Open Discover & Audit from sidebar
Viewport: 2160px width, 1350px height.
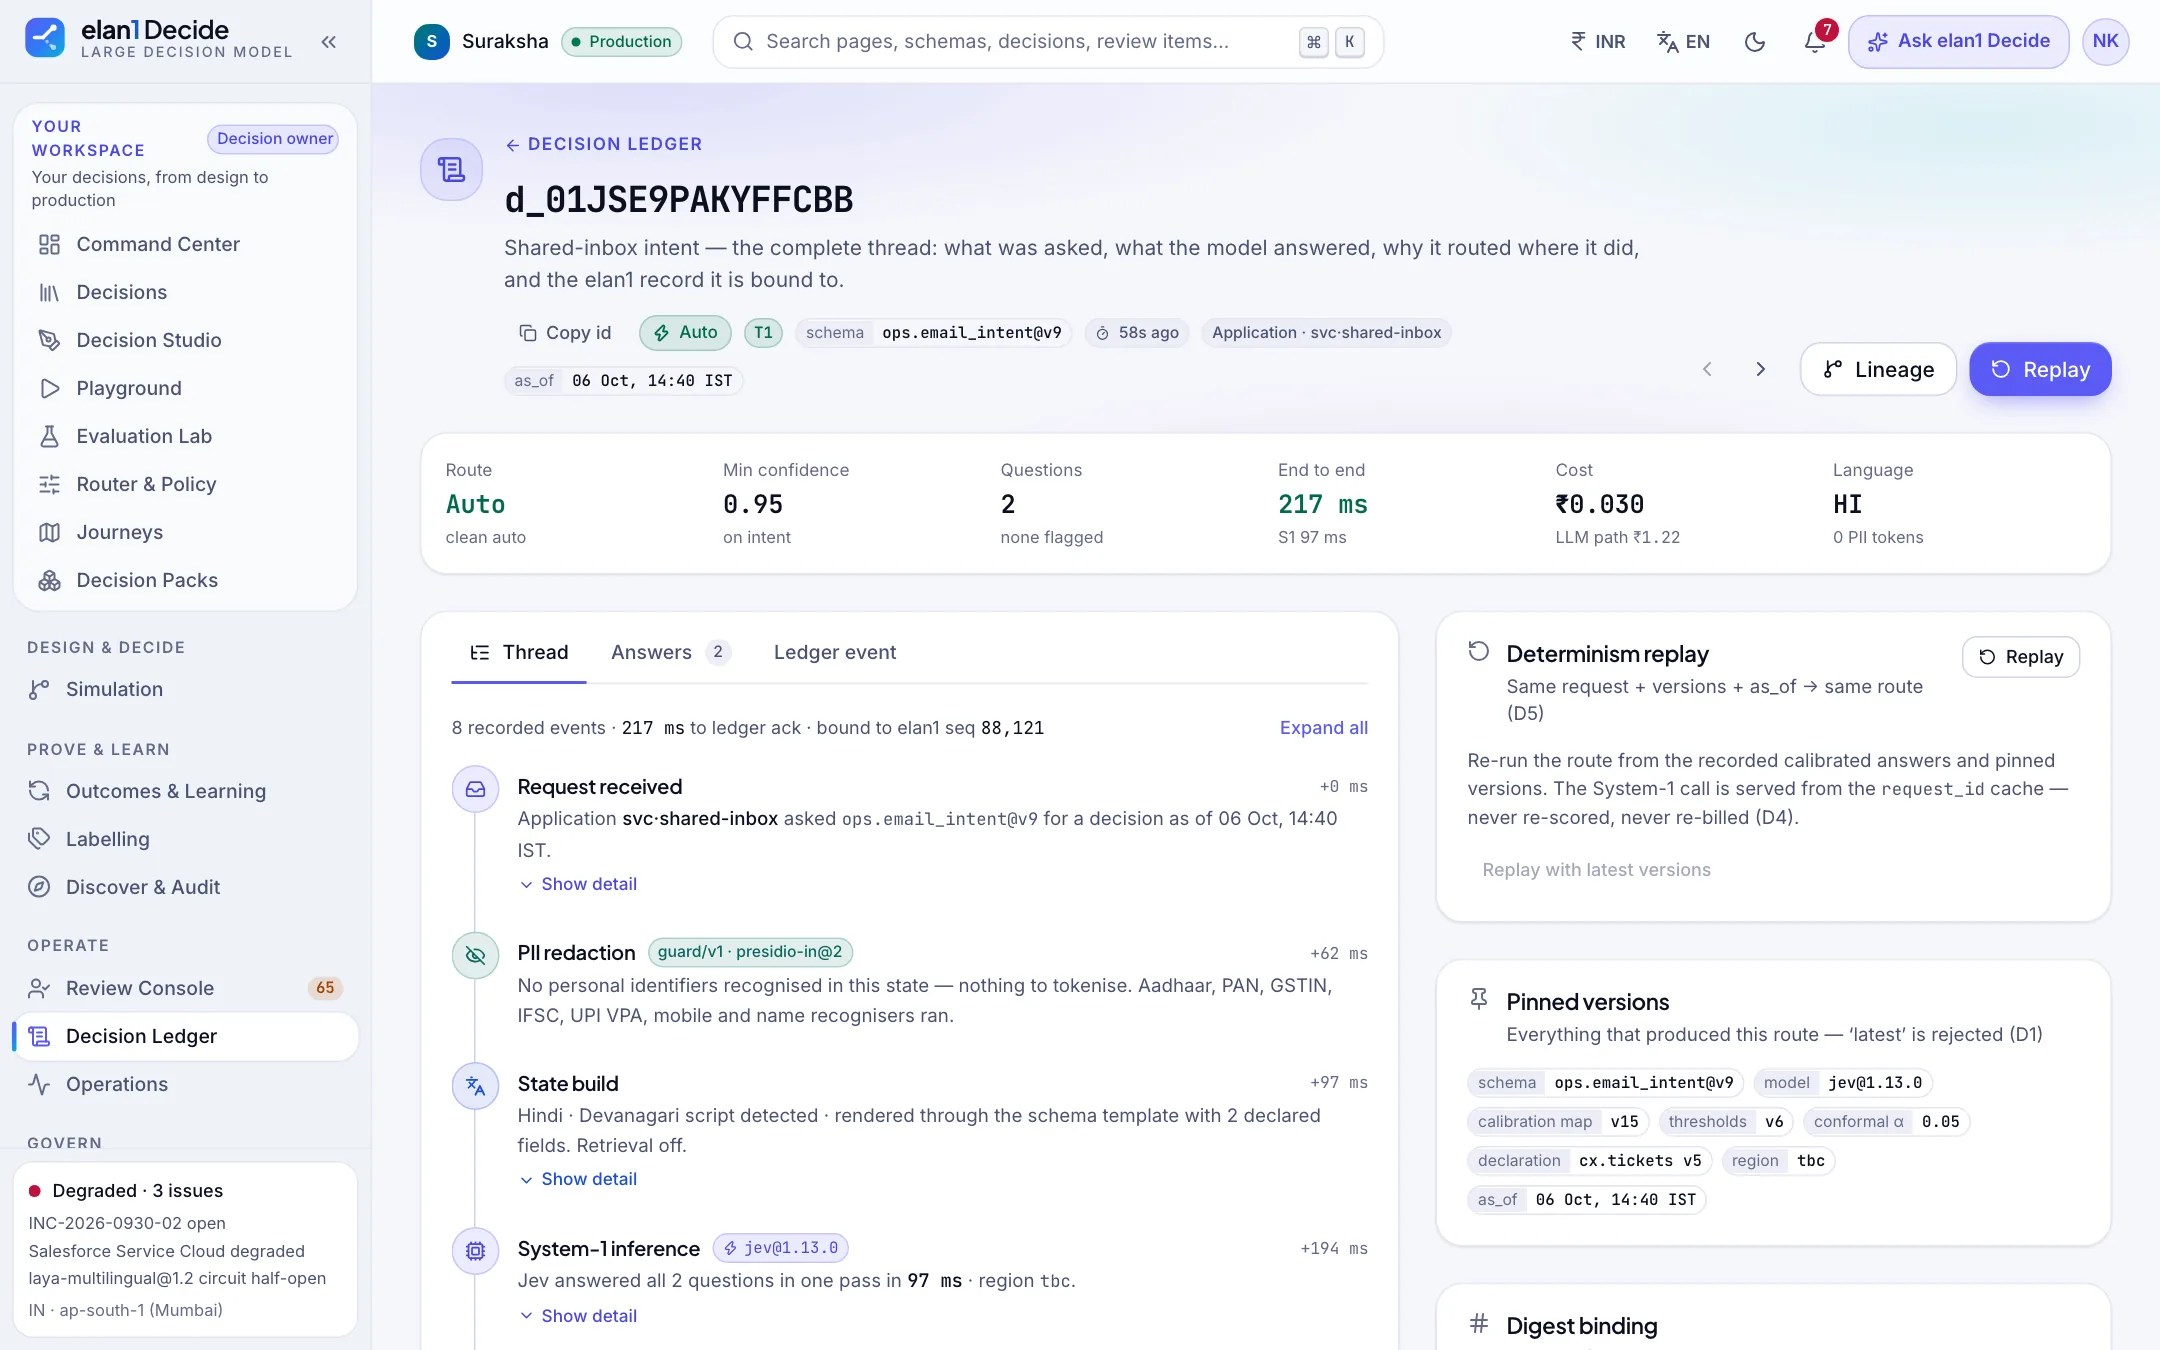(185, 888)
